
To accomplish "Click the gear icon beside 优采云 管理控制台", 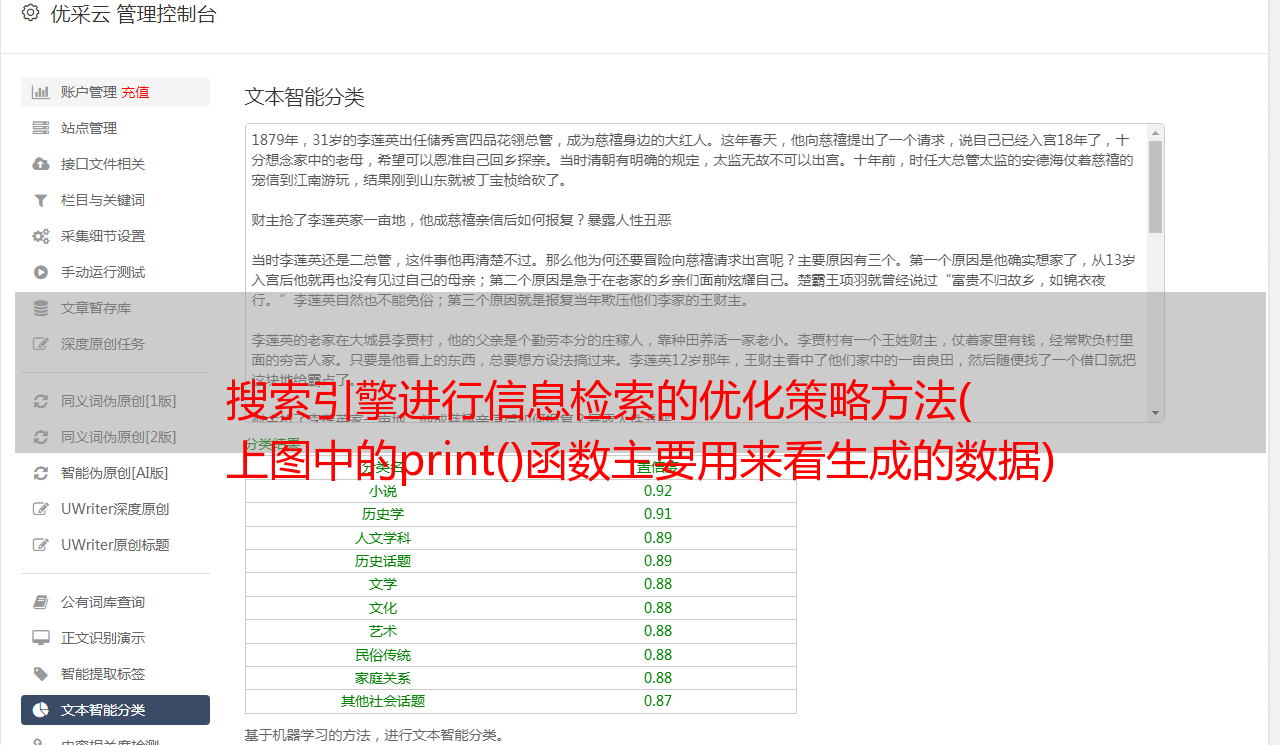I will click(30, 13).
